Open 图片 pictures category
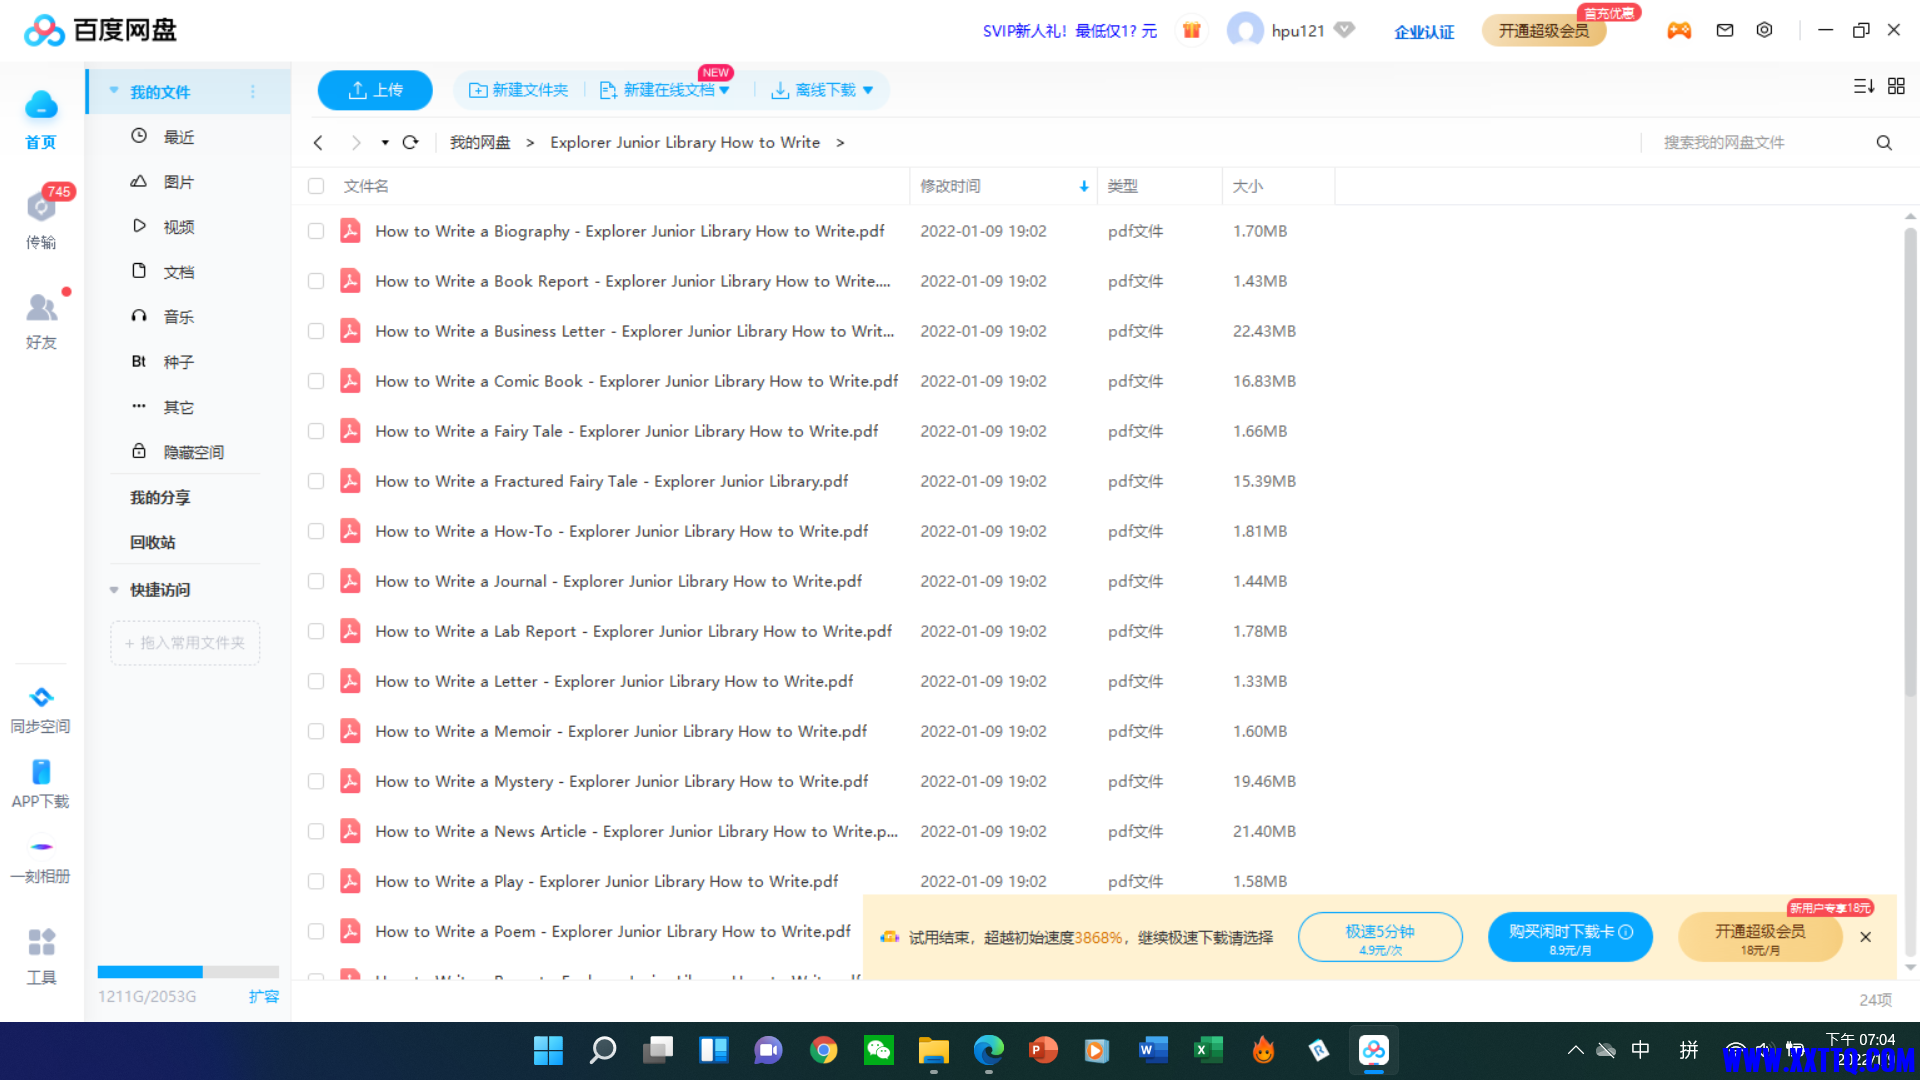 point(178,182)
